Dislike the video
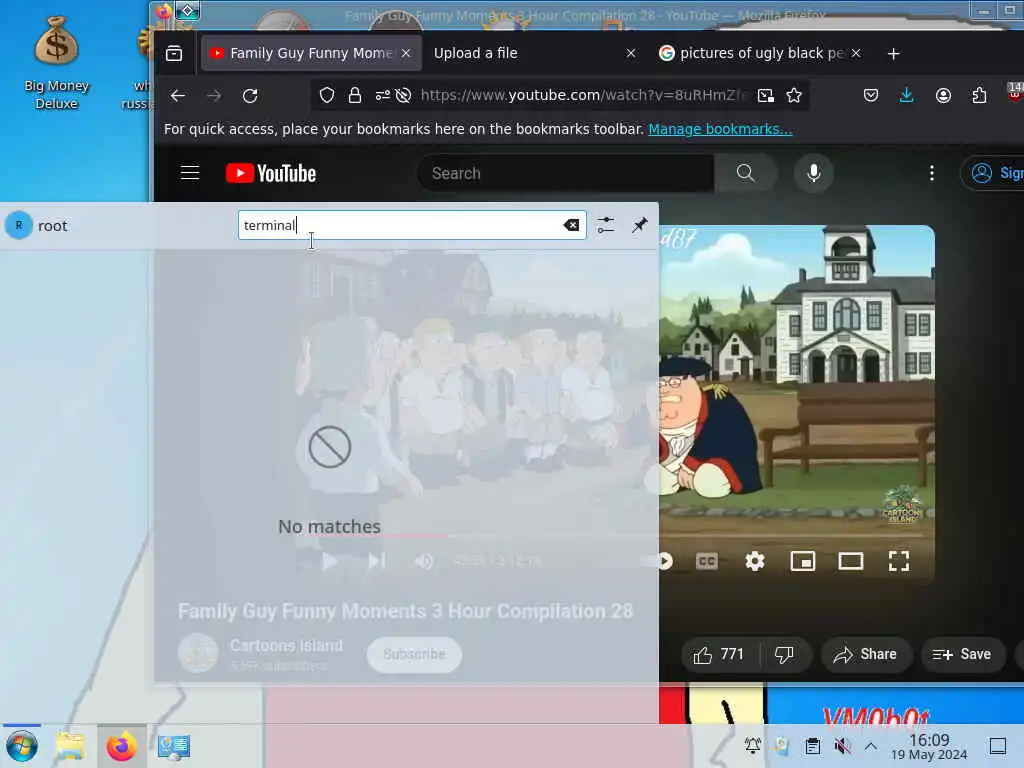 [785, 654]
